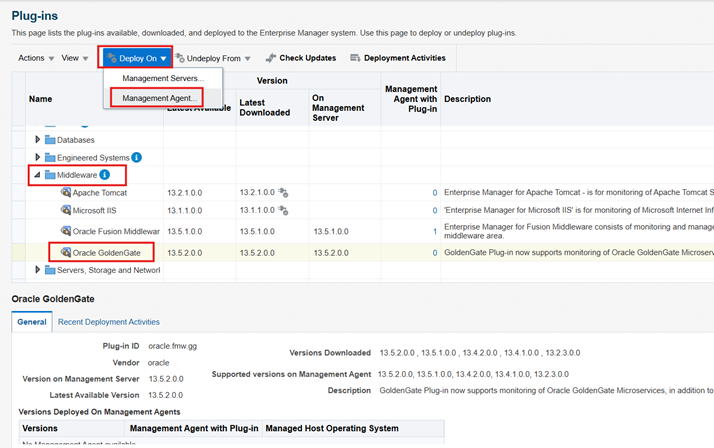This screenshot has height=448, width=714.
Task: Click Apache Tomcat latest downloaded status icon
Action: click(284, 193)
